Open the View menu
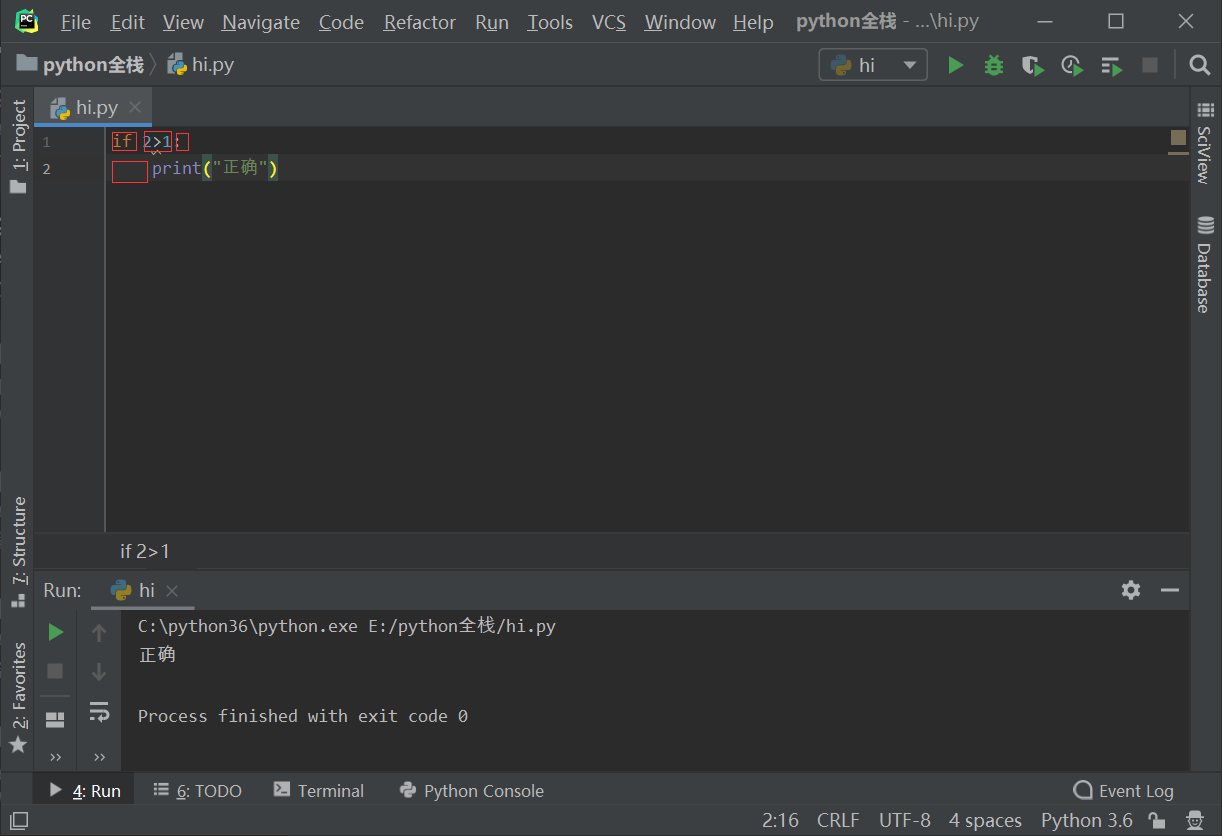 pyautogui.click(x=183, y=22)
